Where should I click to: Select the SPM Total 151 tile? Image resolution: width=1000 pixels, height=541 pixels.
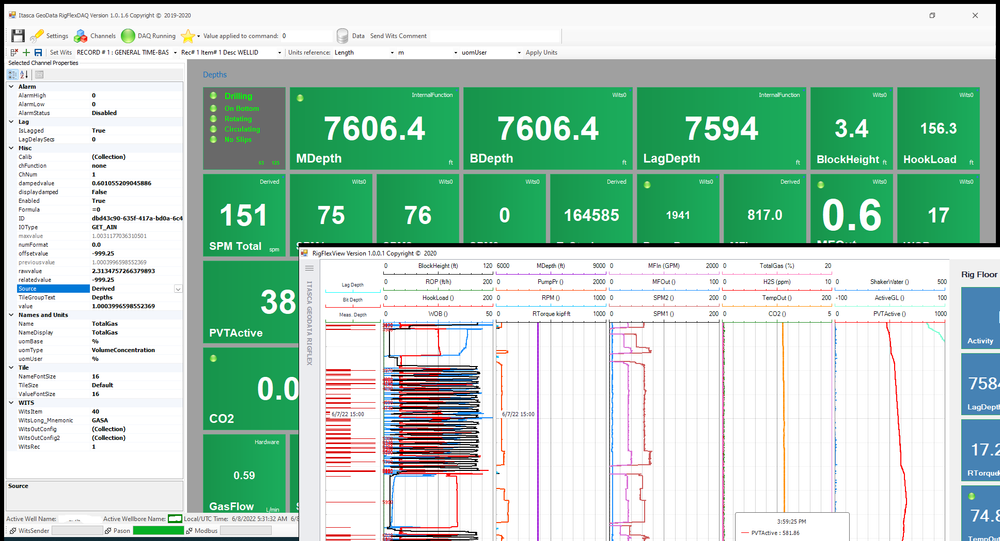tap(244, 215)
